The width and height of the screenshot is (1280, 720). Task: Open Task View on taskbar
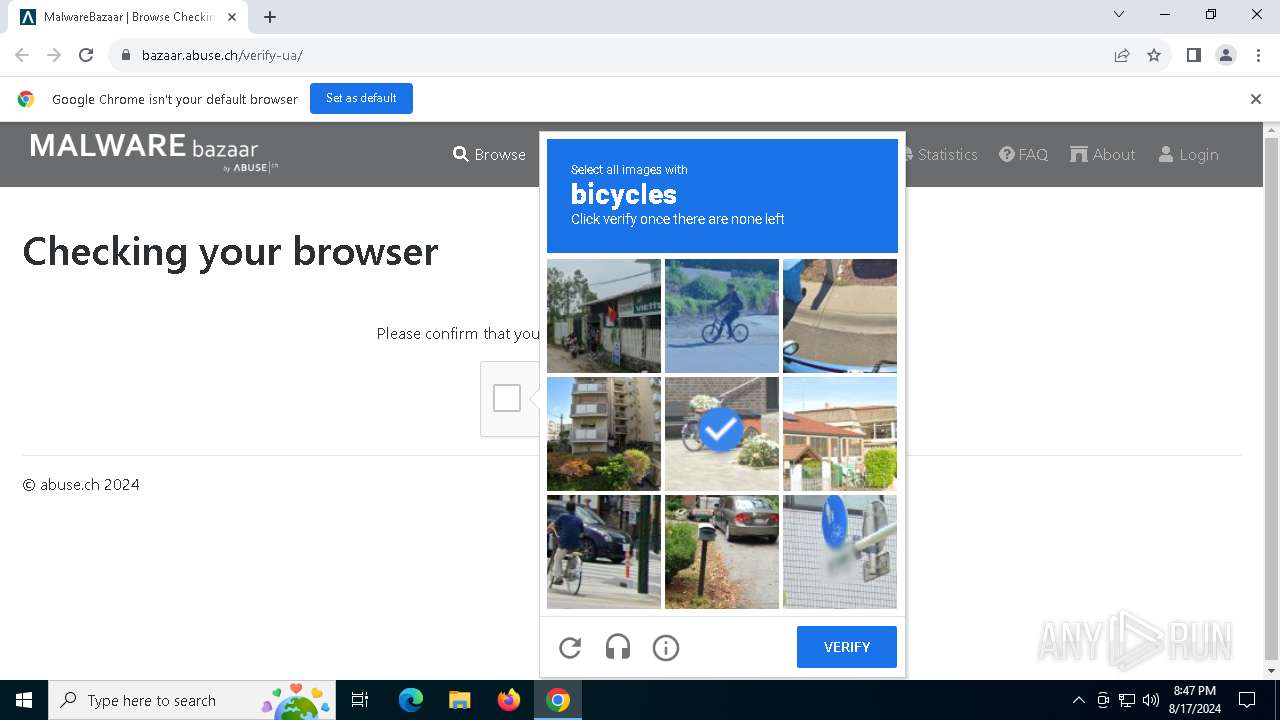(360, 700)
